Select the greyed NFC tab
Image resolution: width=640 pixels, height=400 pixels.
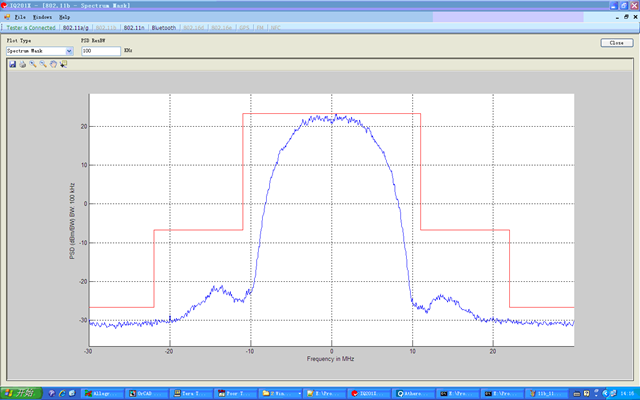276,28
